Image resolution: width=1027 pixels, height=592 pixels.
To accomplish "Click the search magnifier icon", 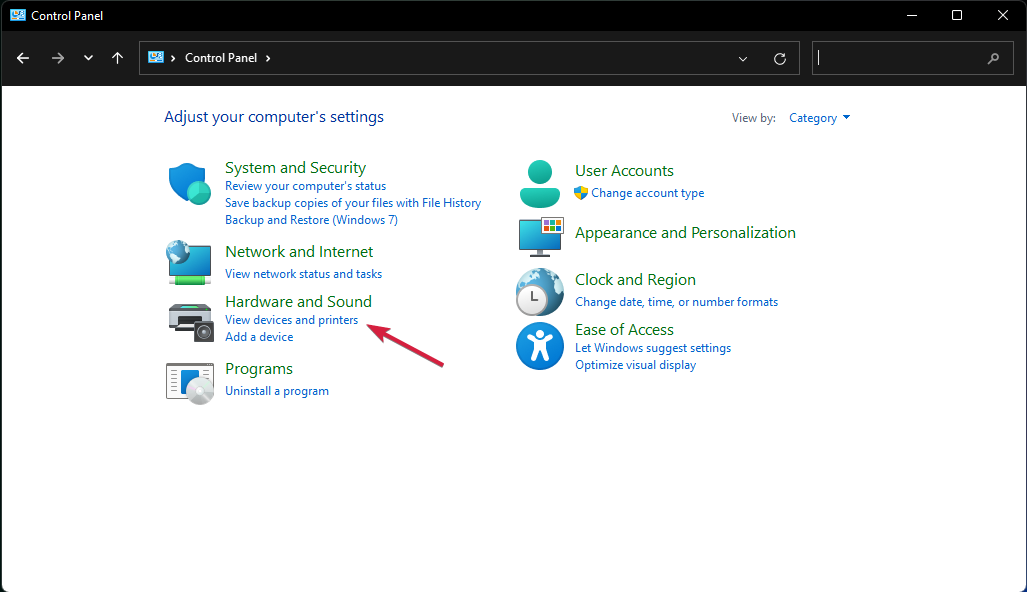I will (993, 58).
